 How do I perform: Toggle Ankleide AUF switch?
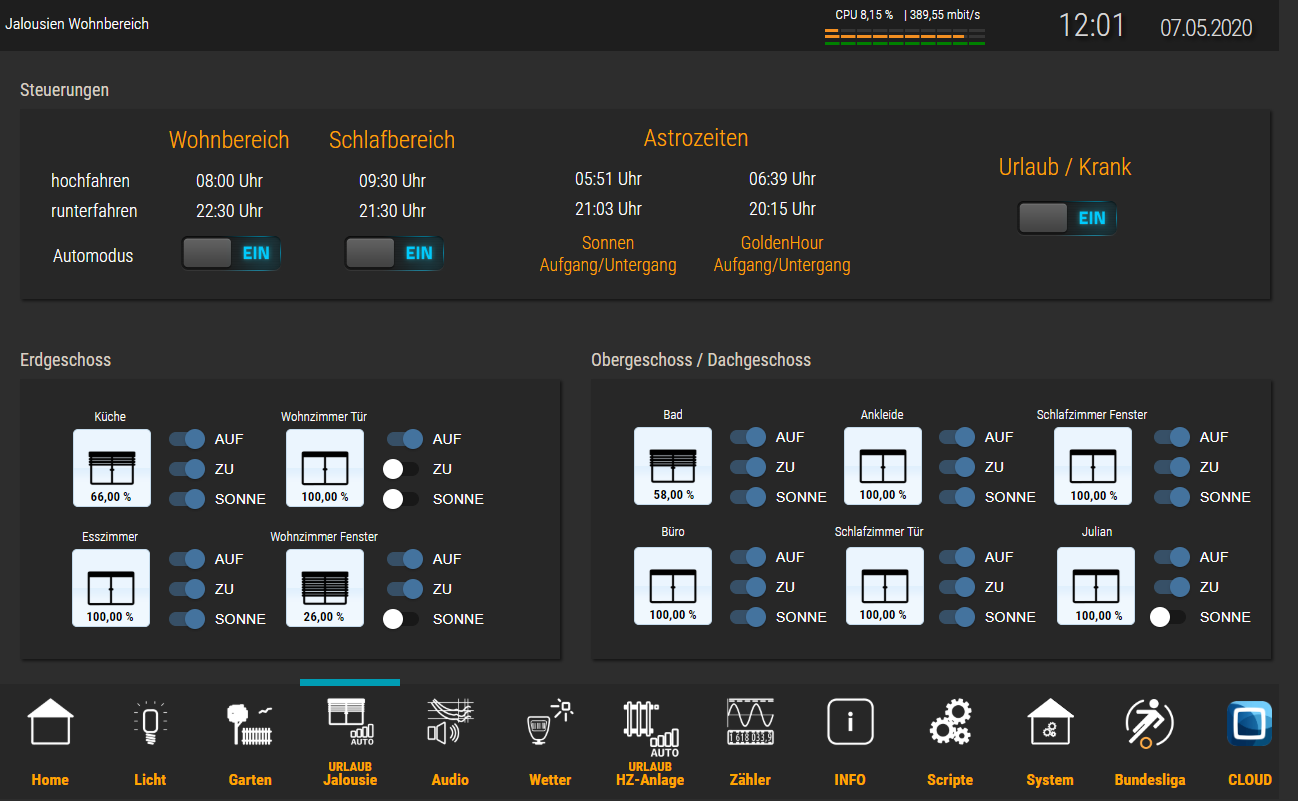pyautogui.click(x=956, y=437)
